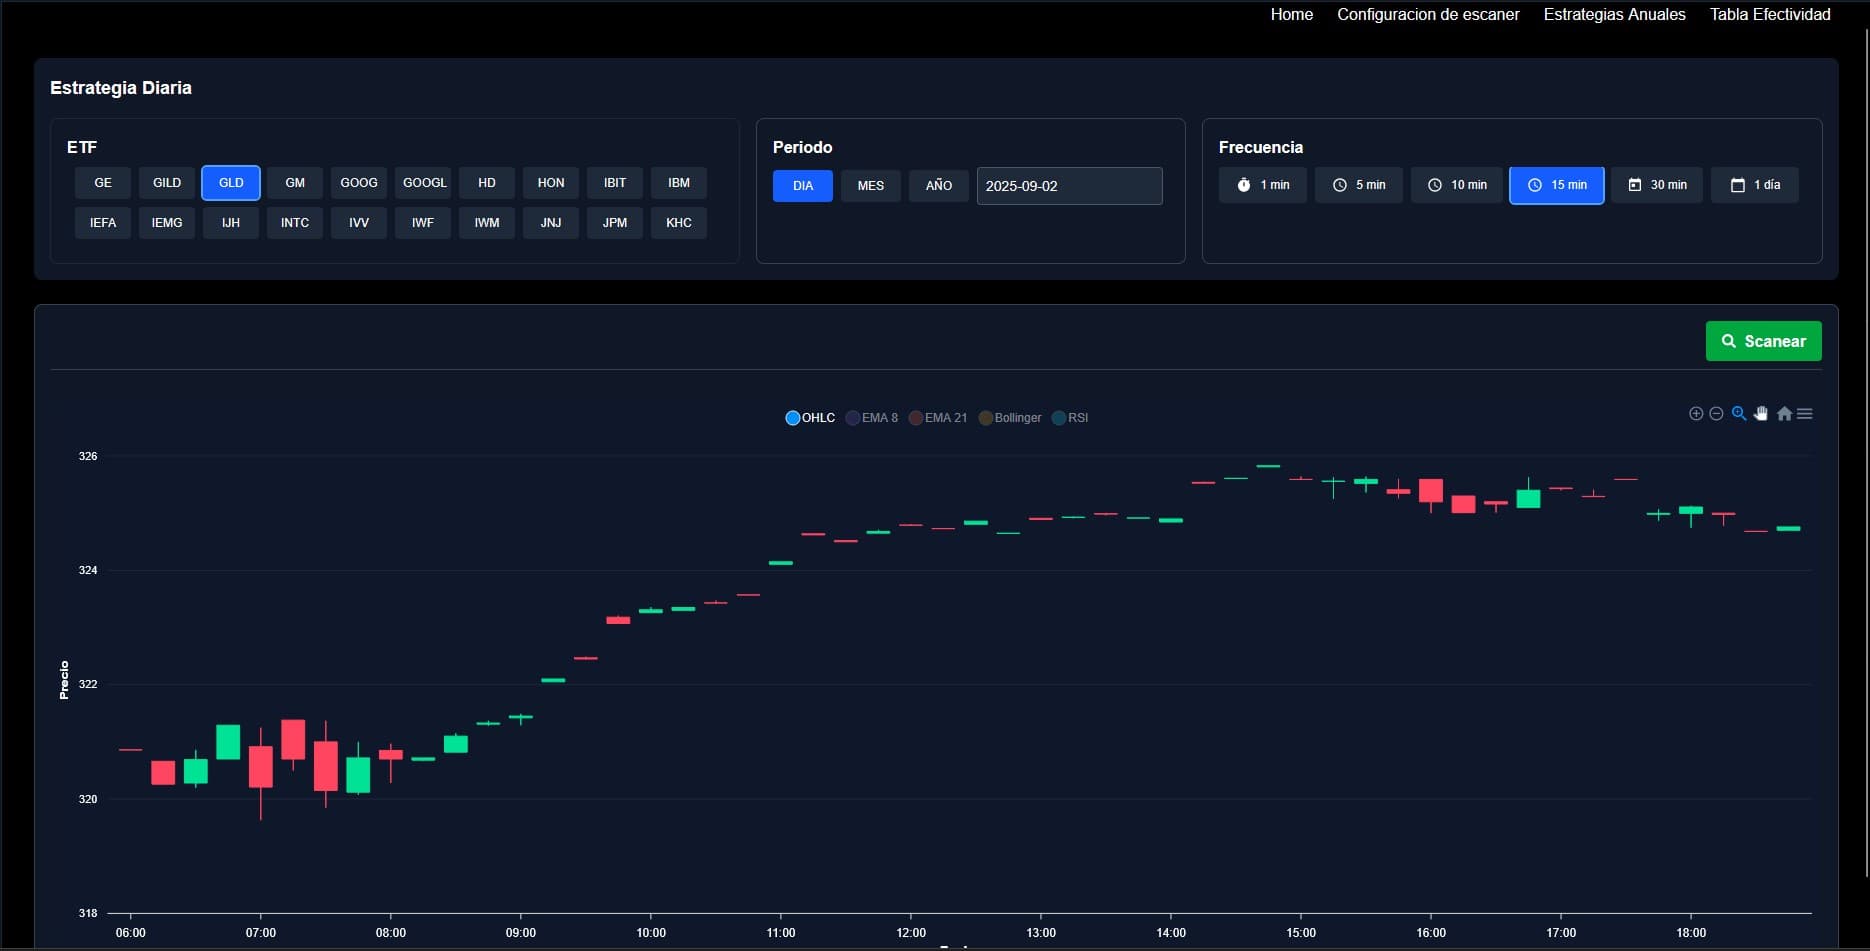Select the AÑO period option
Image resolution: width=1870 pixels, height=951 pixels.
coord(938,185)
